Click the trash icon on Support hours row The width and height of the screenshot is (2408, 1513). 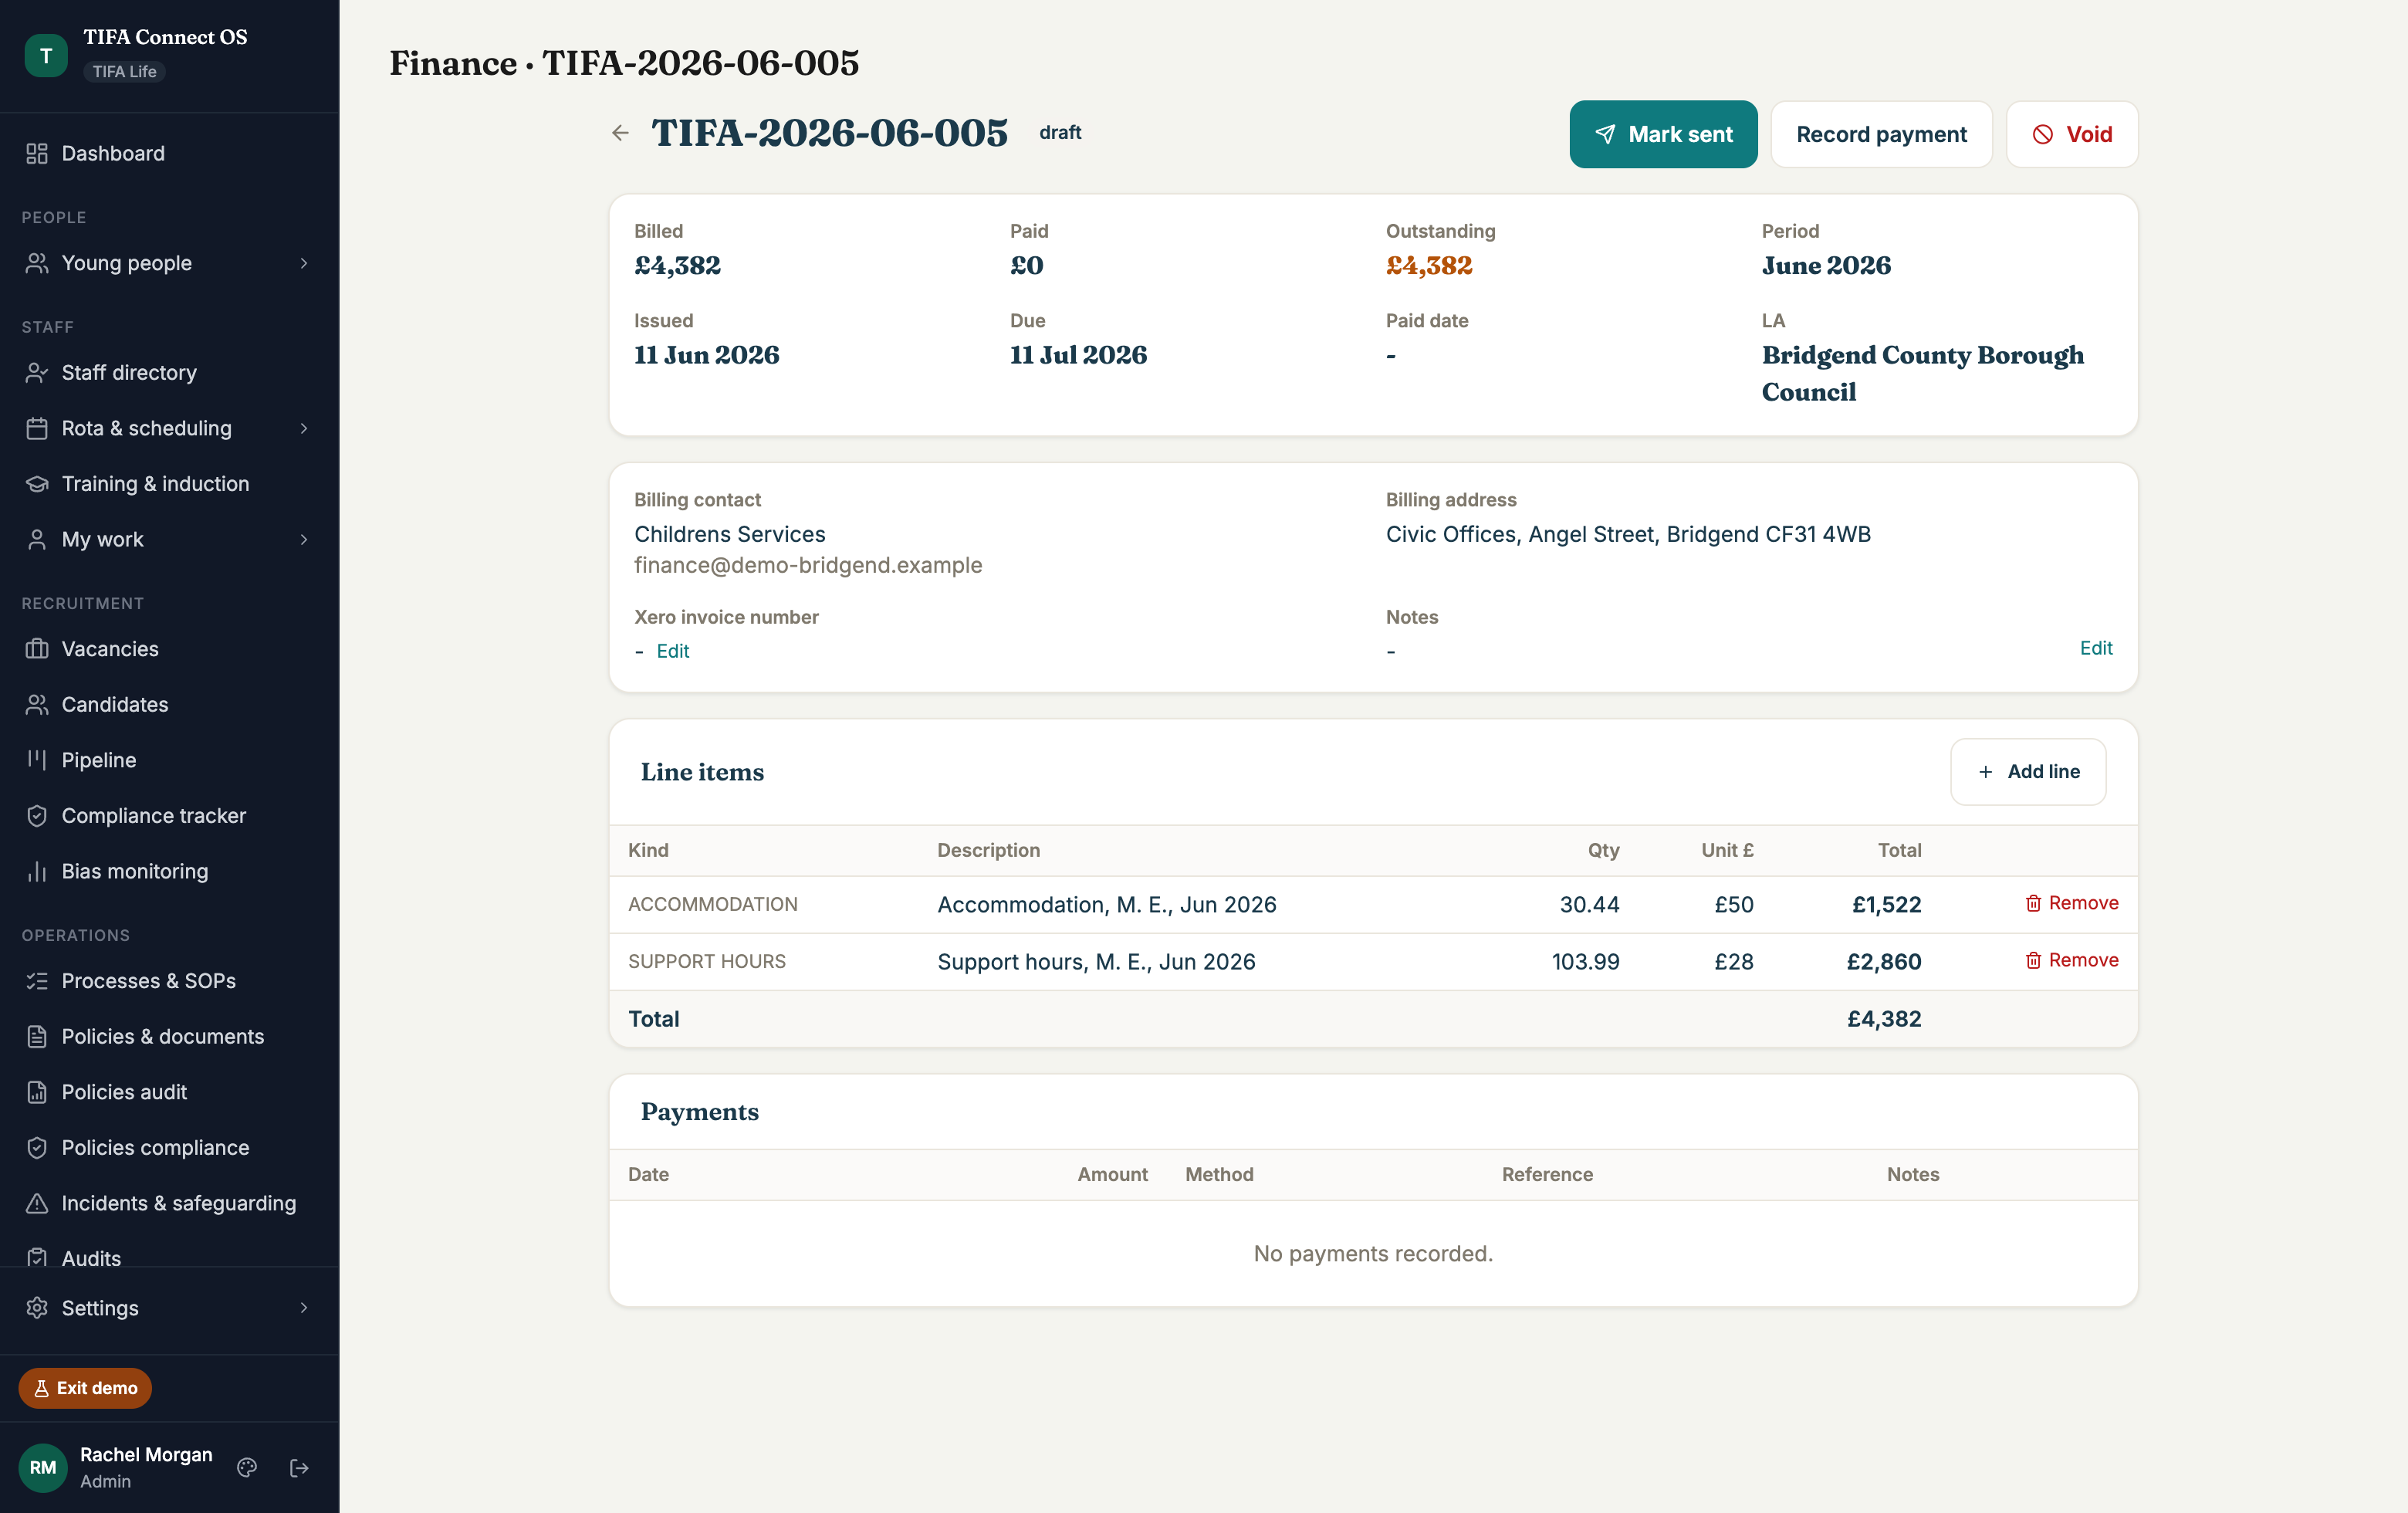[2033, 960]
